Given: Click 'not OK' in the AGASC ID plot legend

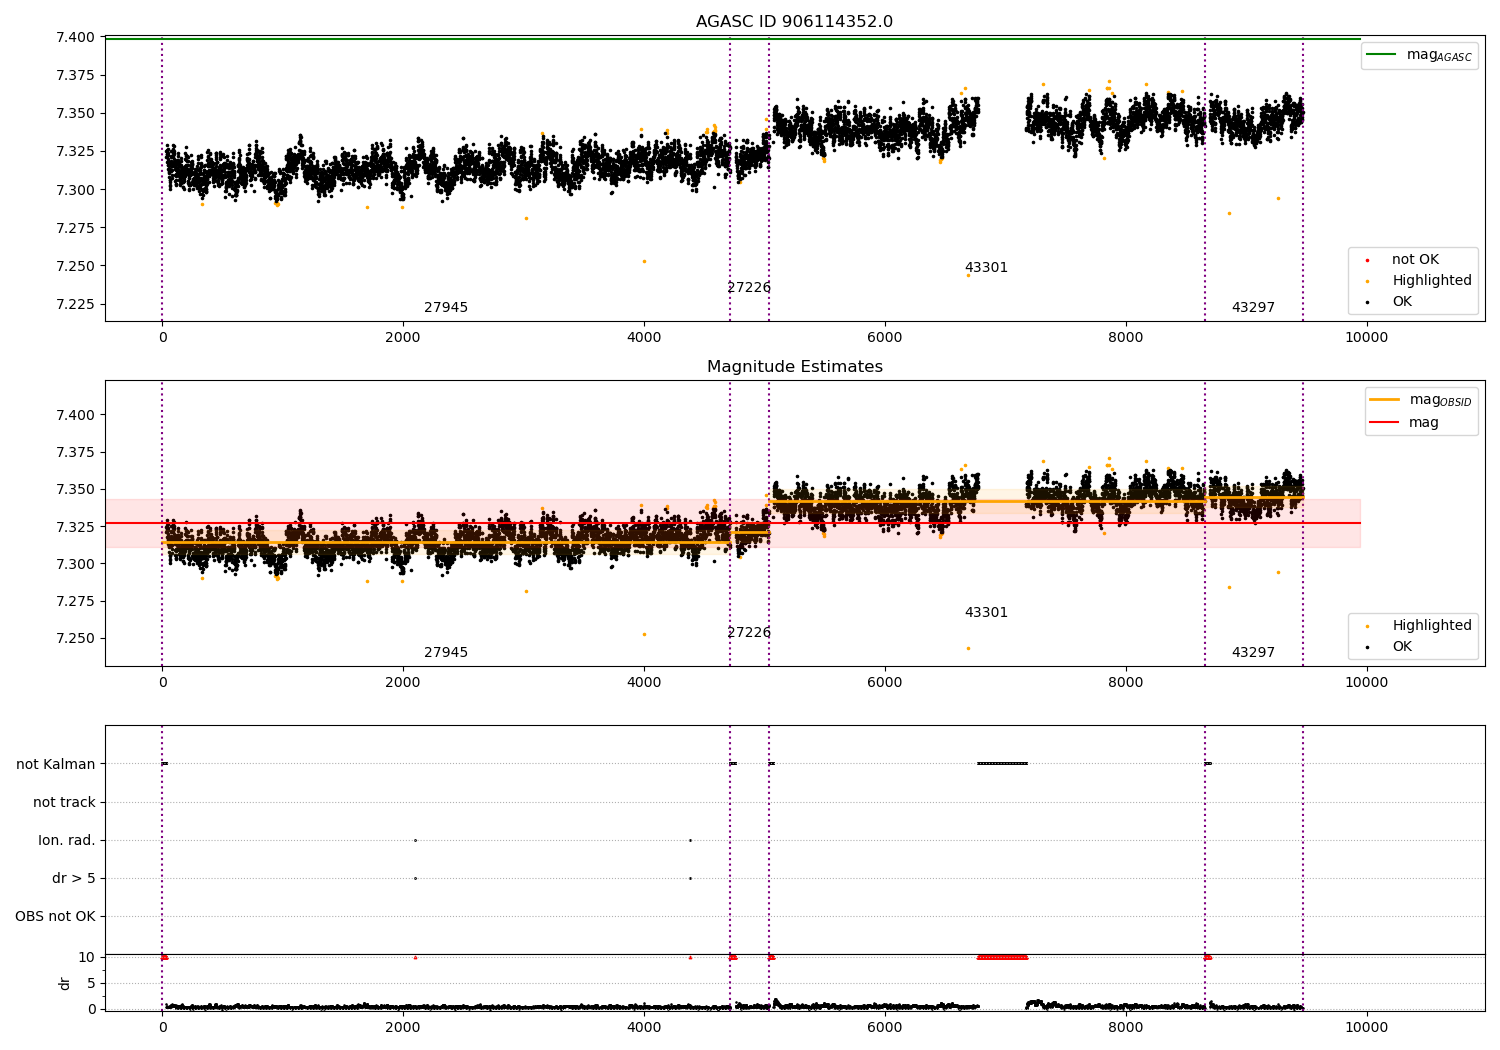Looking at the screenshot, I should [x=1415, y=260].
